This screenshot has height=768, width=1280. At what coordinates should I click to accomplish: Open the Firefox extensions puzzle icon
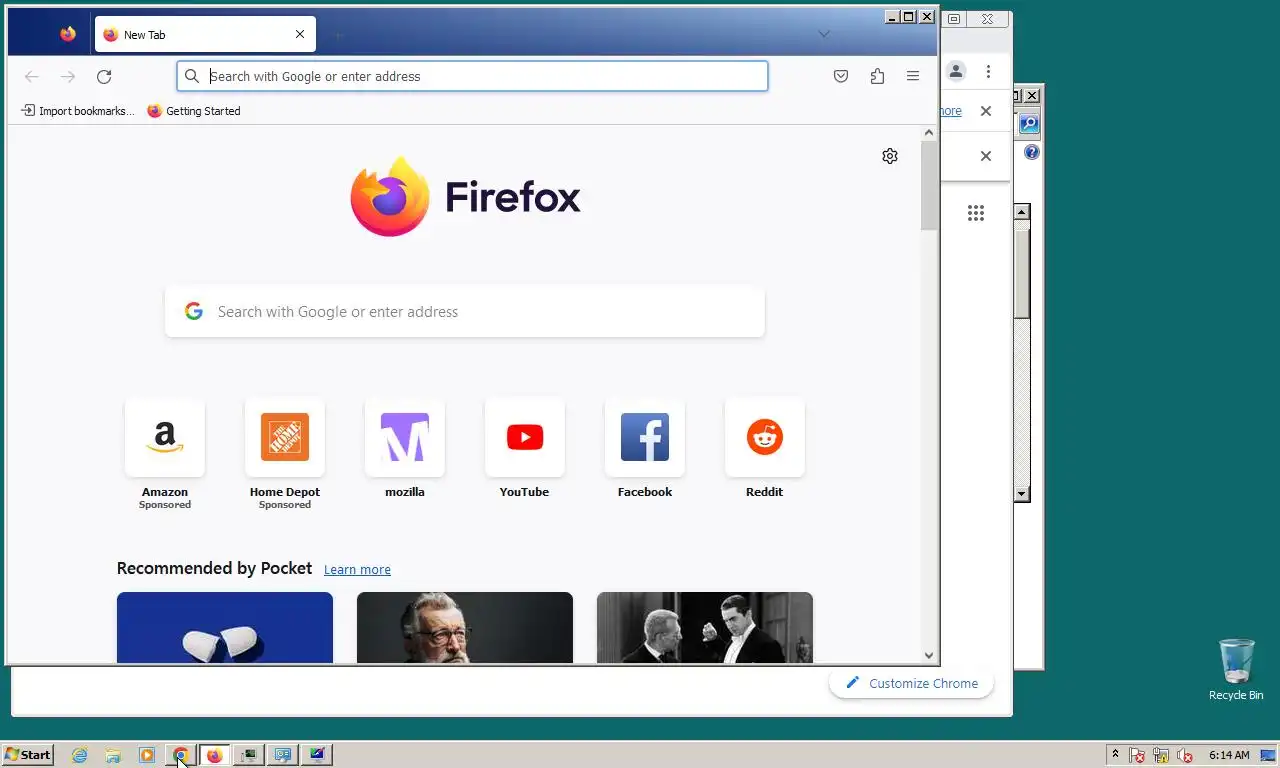tap(877, 77)
